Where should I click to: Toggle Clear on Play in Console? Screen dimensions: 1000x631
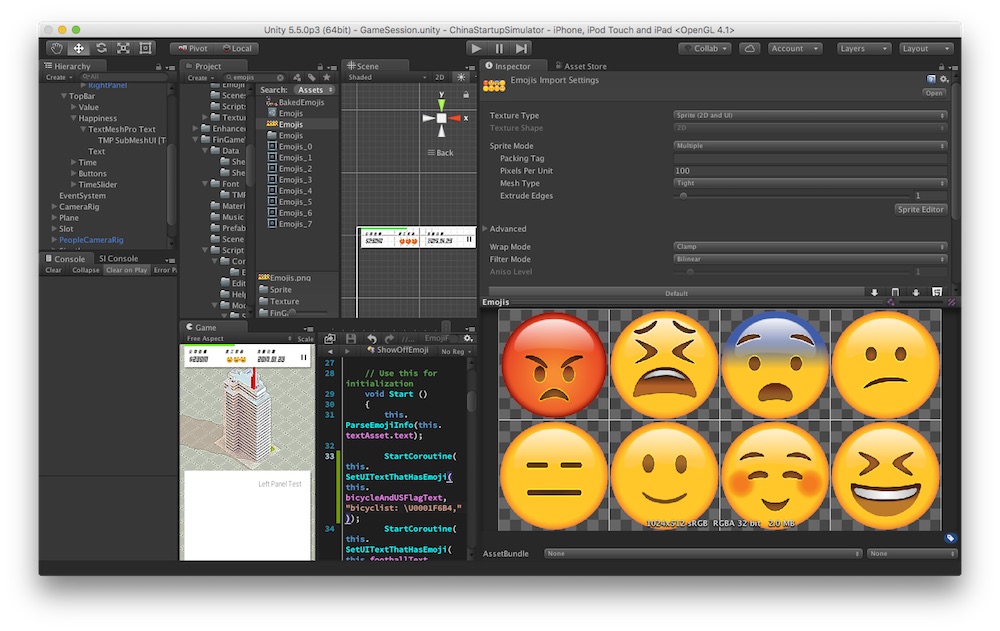[126, 270]
